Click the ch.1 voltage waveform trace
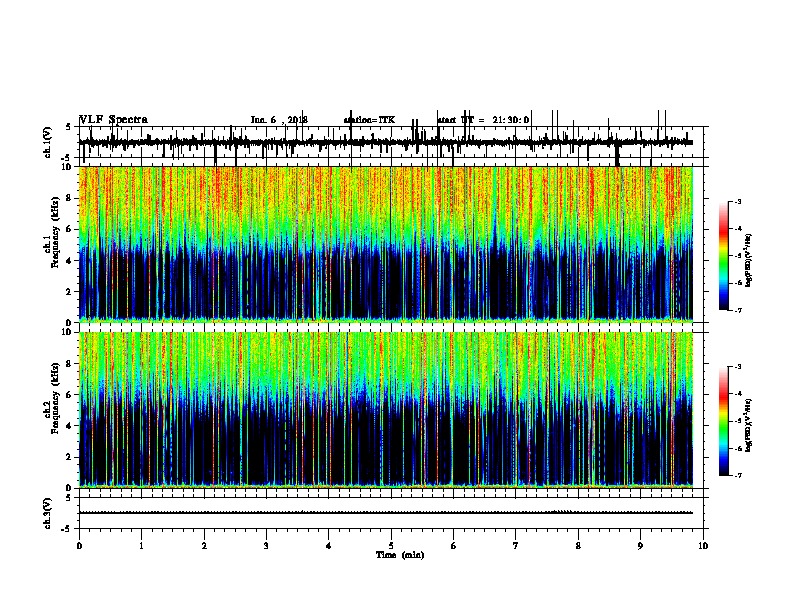Image resolution: width=792 pixels, height=612 pixels. [x=386, y=142]
